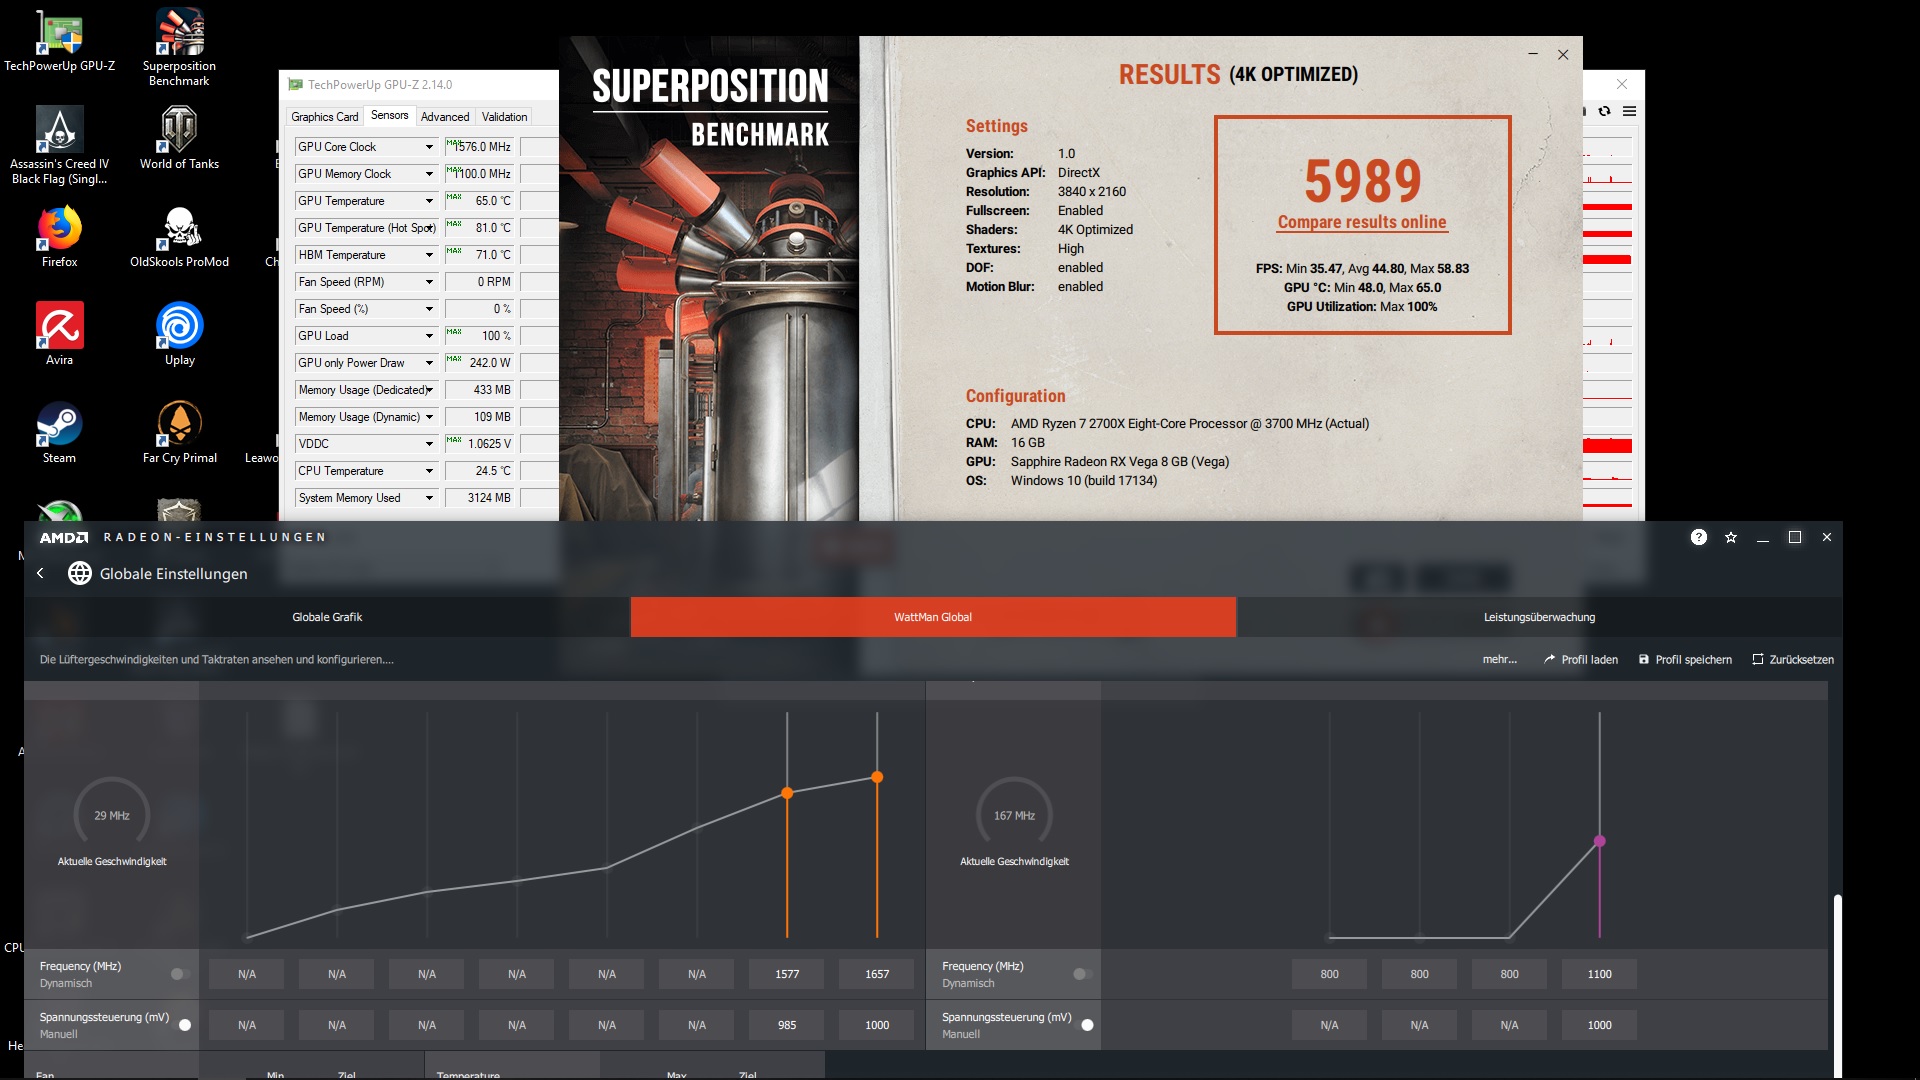Click the Radeon settings help icon
The width and height of the screenshot is (1920, 1080).
(1698, 537)
